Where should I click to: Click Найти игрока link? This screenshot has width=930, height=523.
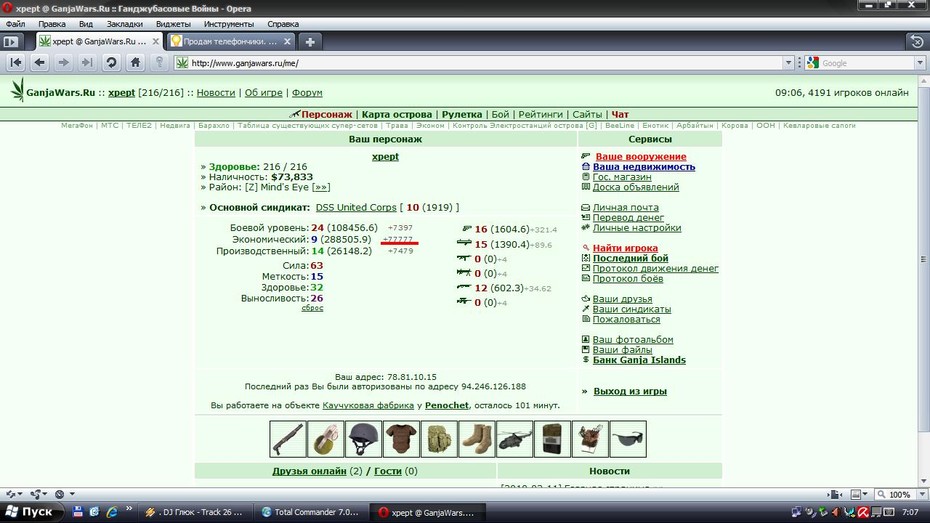[x=625, y=248]
